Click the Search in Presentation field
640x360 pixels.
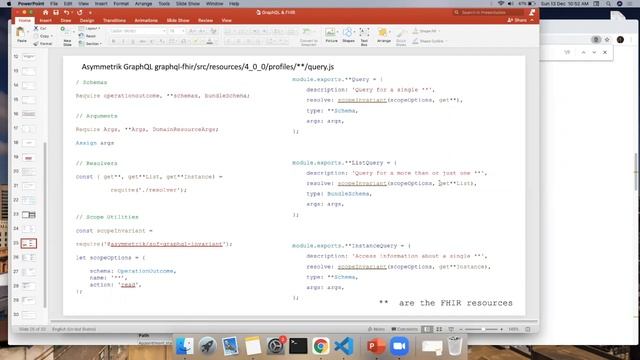pyautogui.click(x=489, y=13)
